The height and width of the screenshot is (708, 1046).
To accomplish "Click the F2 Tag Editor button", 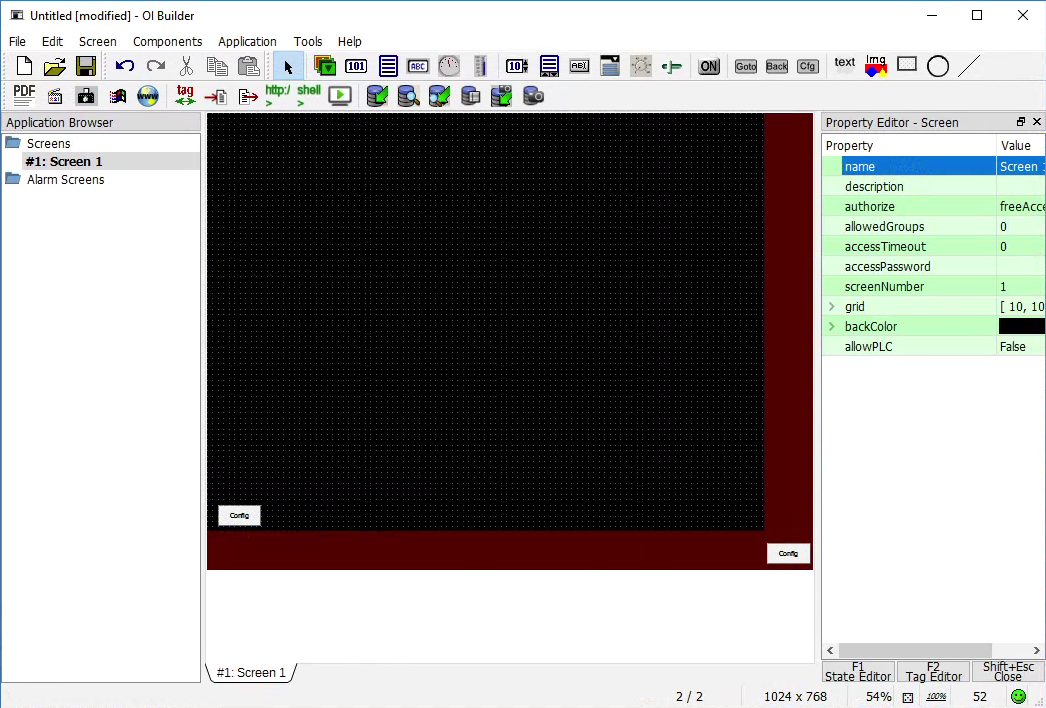I will point(933,672).
